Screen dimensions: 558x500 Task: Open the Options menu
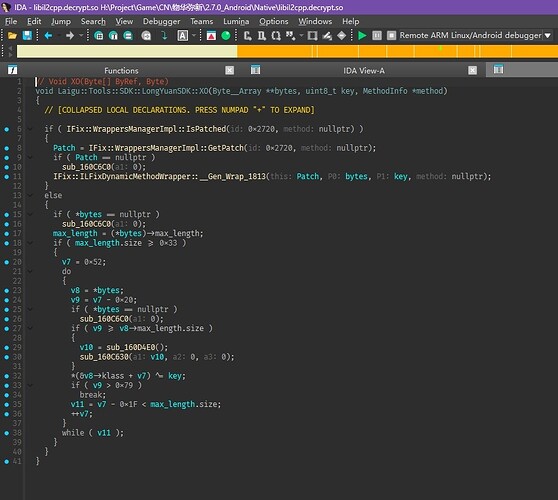click(274, 21)
